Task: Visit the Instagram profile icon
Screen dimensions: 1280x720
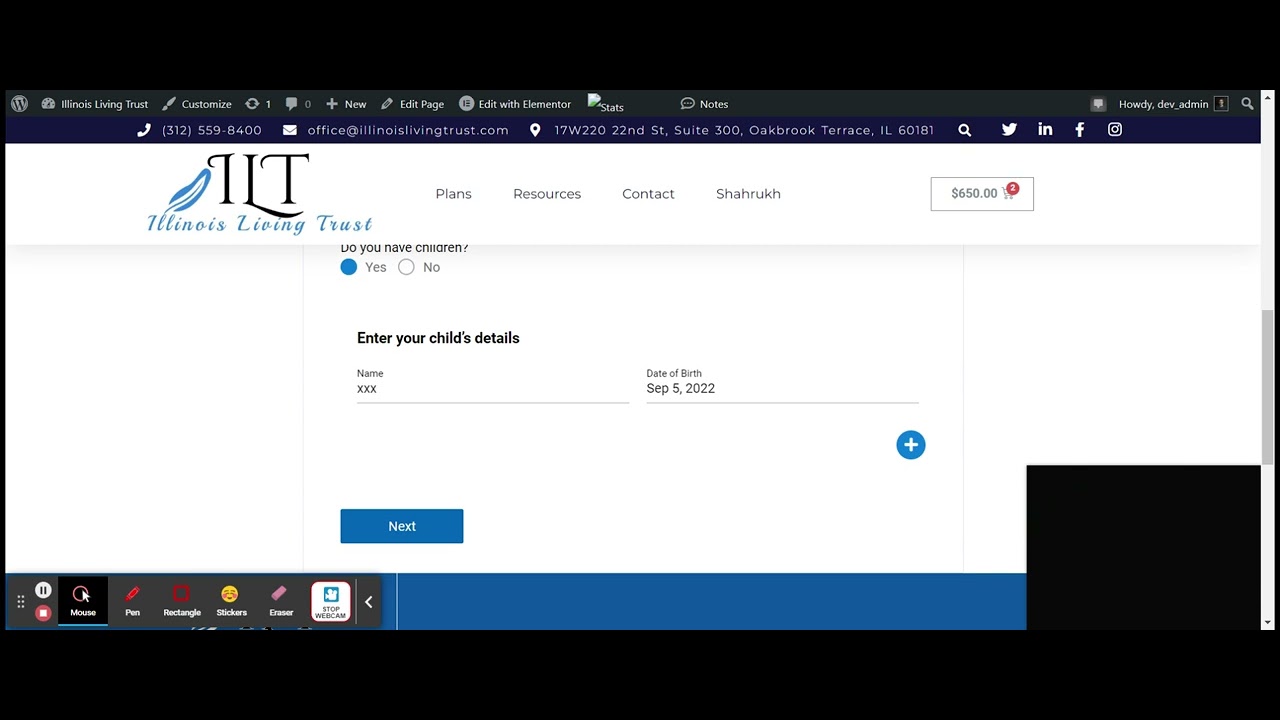Action: 1115,130
